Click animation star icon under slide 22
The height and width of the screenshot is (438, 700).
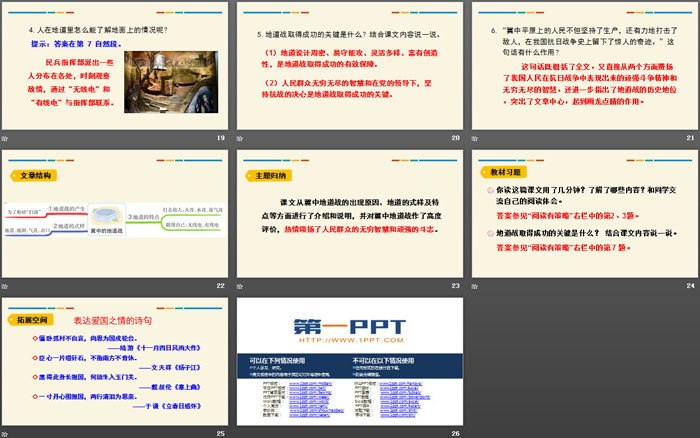4,286
